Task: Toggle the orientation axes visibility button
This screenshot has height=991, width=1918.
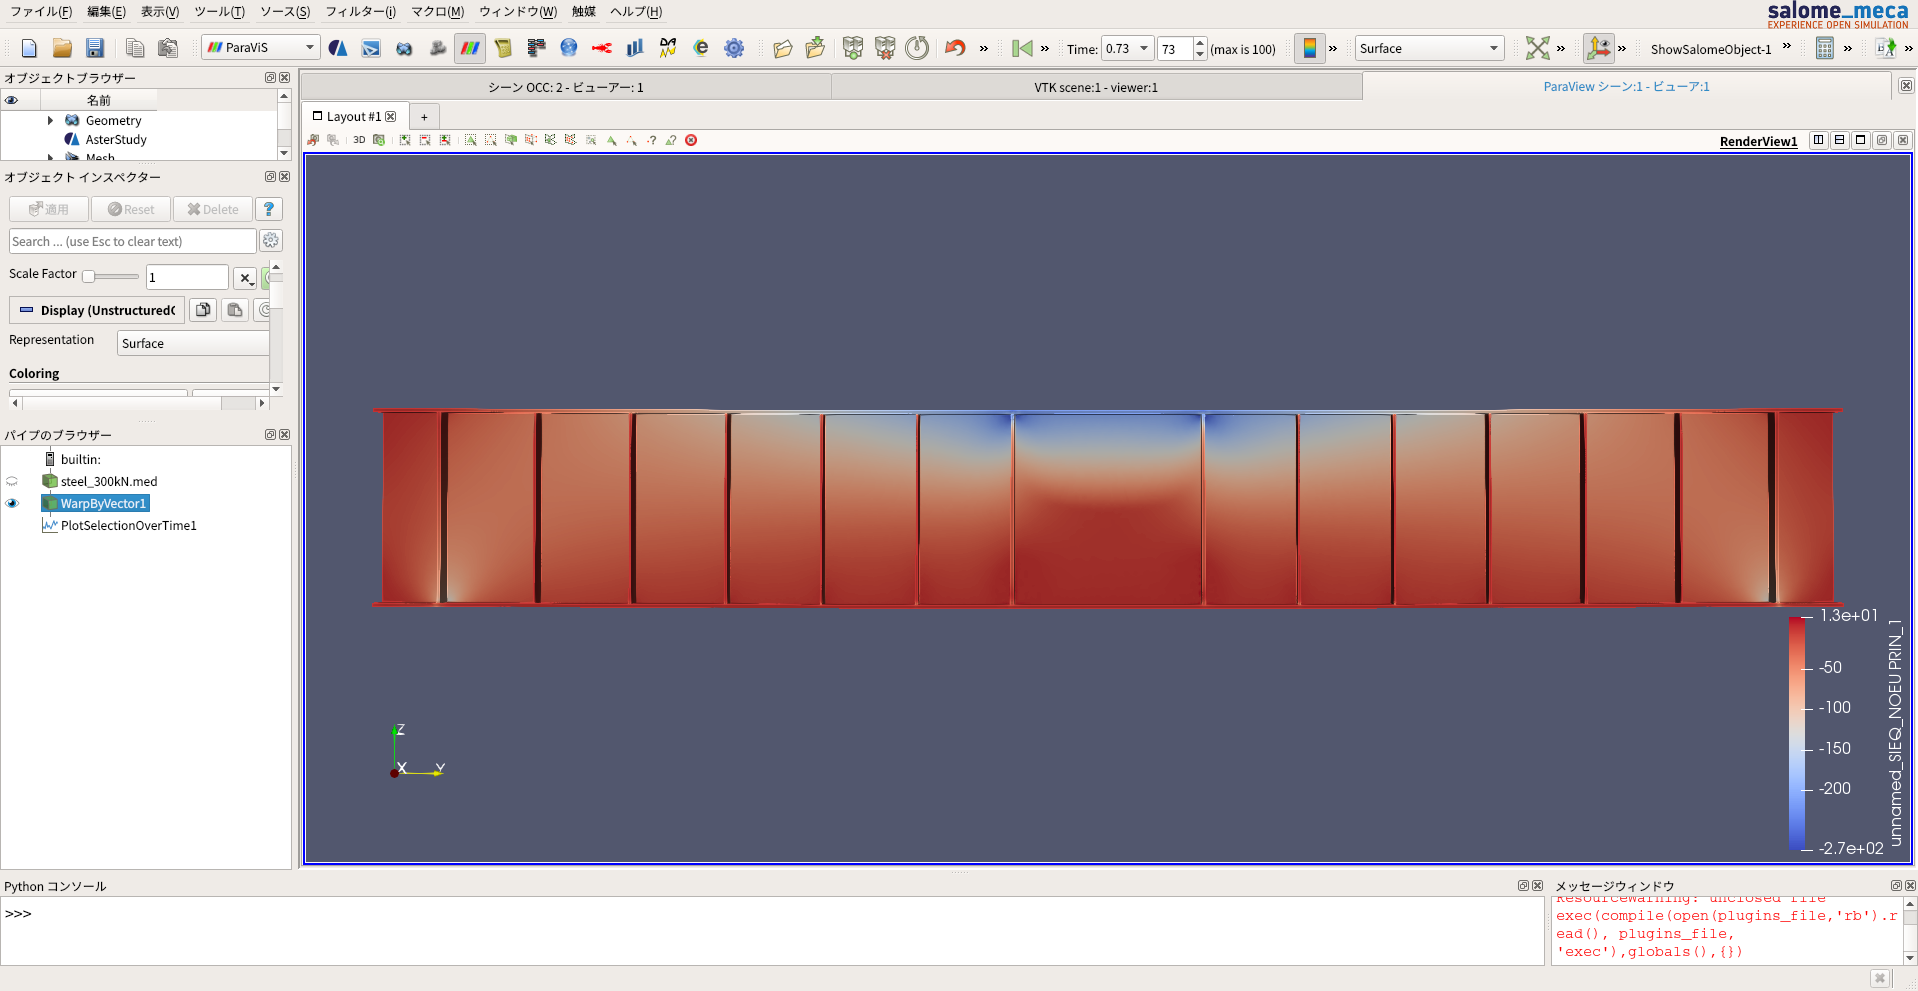Action: (1599, 48)
